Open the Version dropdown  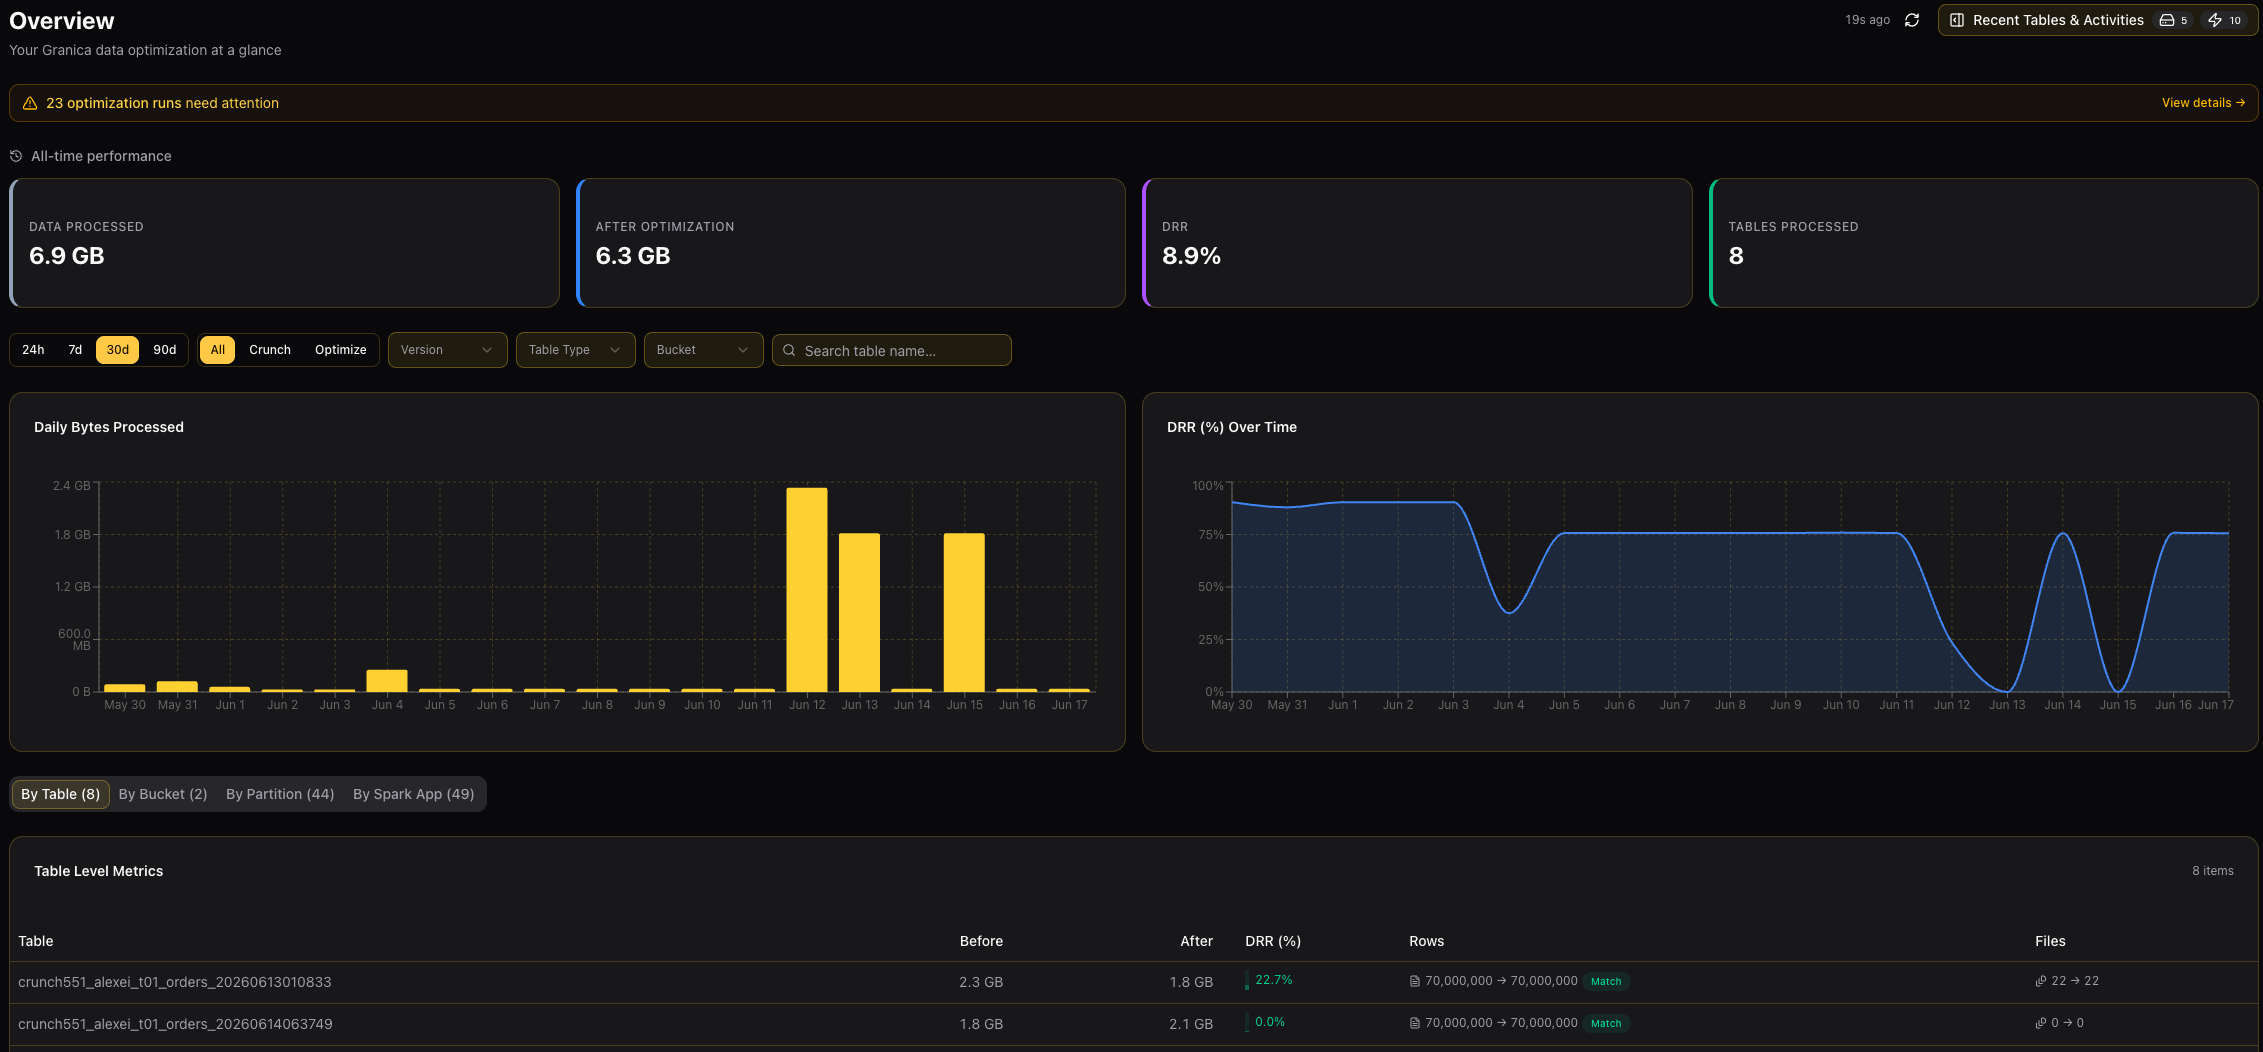pyautogui.click(x=447, y=350)
